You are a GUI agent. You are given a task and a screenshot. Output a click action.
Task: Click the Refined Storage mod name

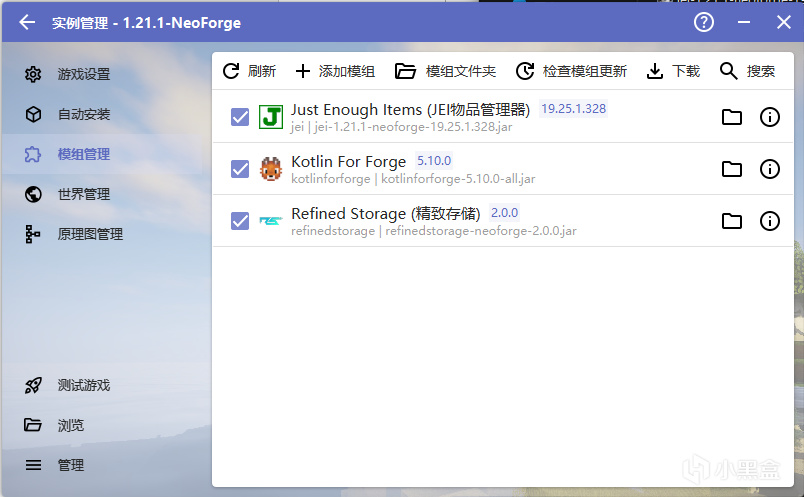tap(386, 214)
